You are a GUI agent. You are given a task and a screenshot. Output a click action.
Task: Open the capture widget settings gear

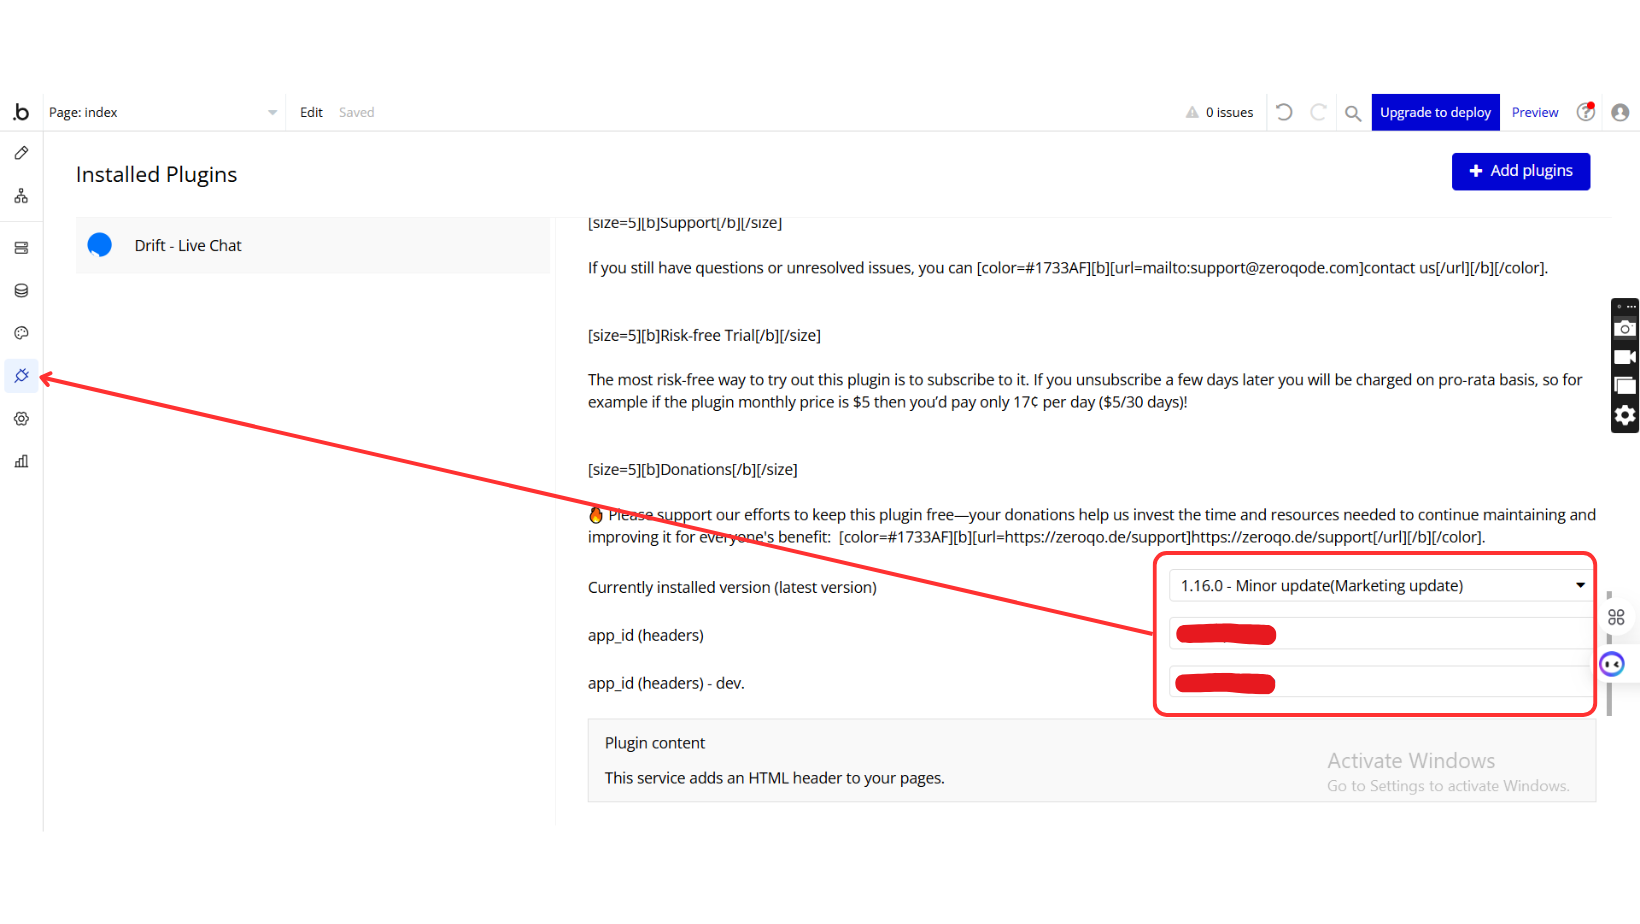(1625, 415)
